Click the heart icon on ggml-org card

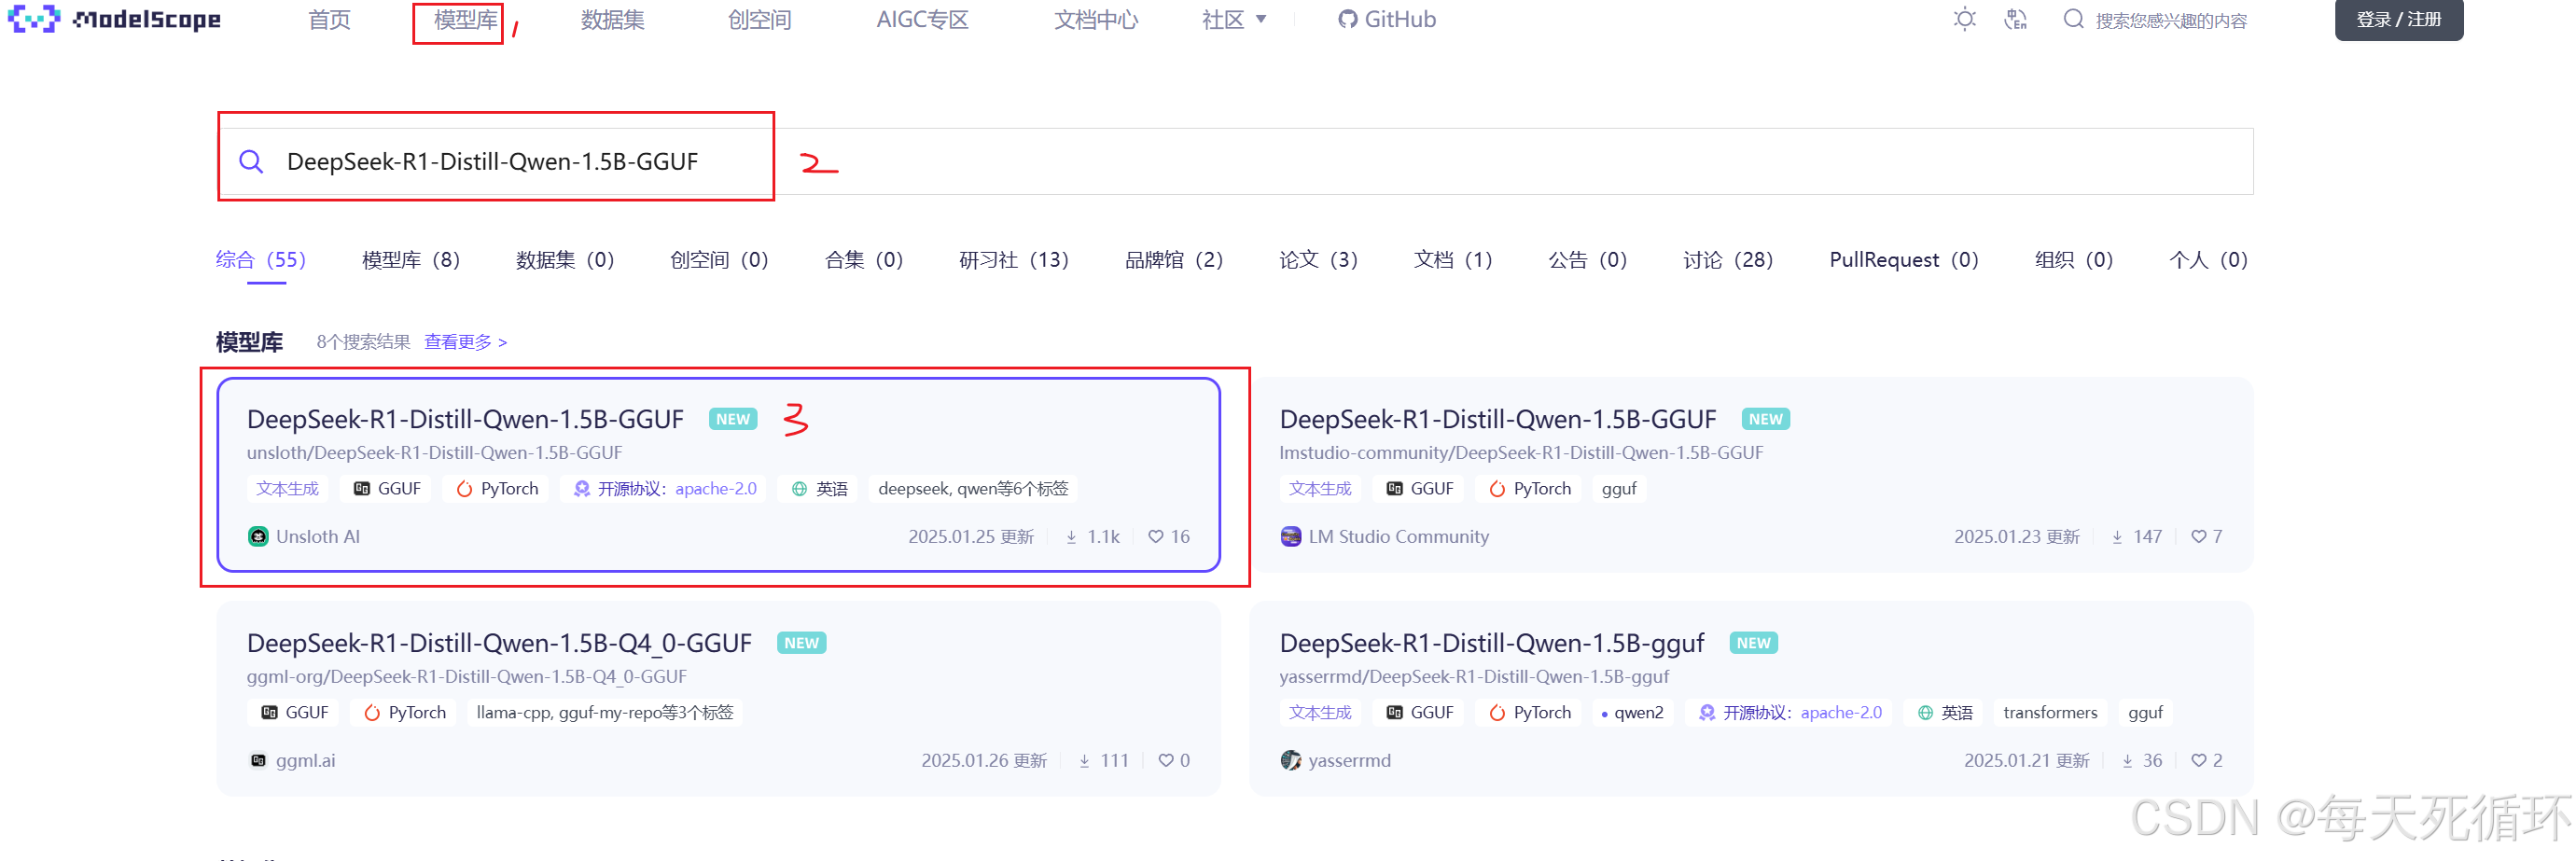(1165, 760)
